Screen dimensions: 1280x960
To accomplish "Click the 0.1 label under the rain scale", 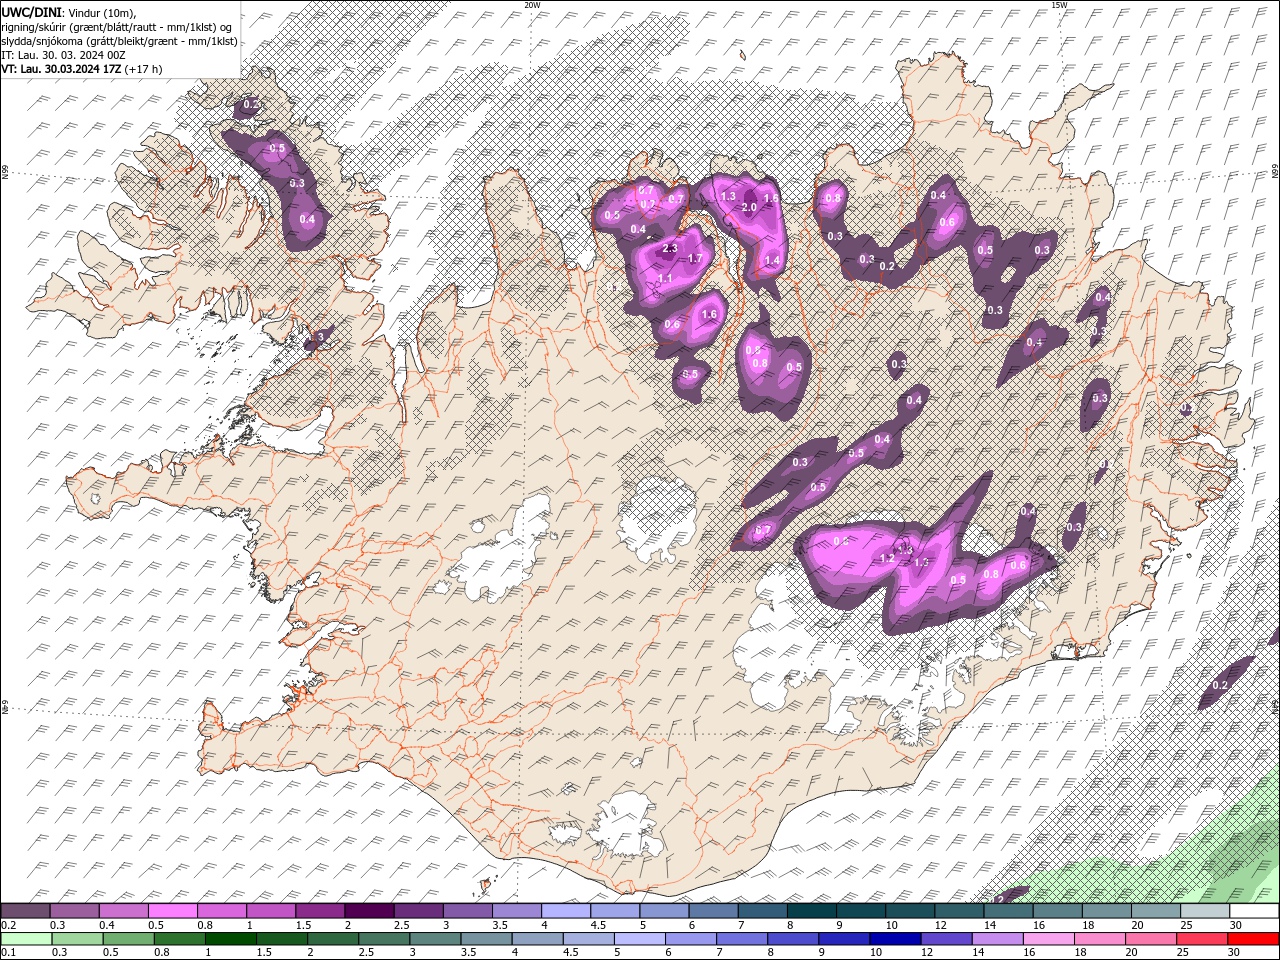I will 7,953.
